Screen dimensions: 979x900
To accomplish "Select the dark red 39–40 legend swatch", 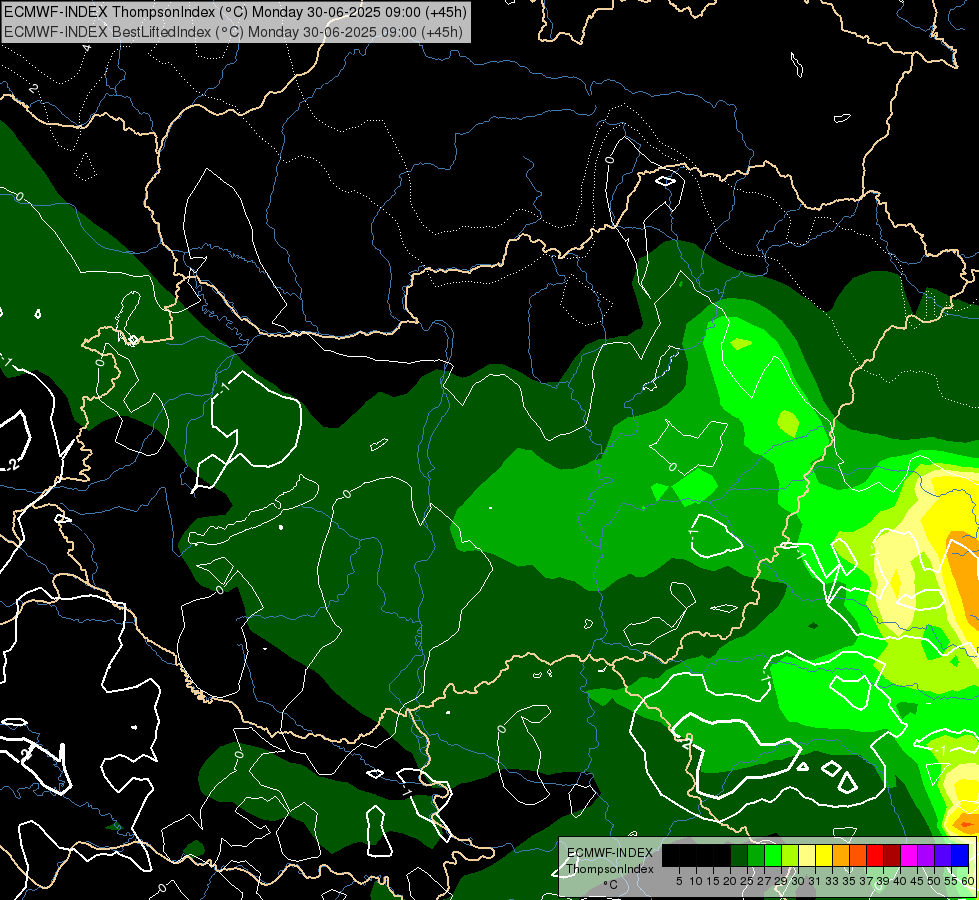I will pos(892,855).
